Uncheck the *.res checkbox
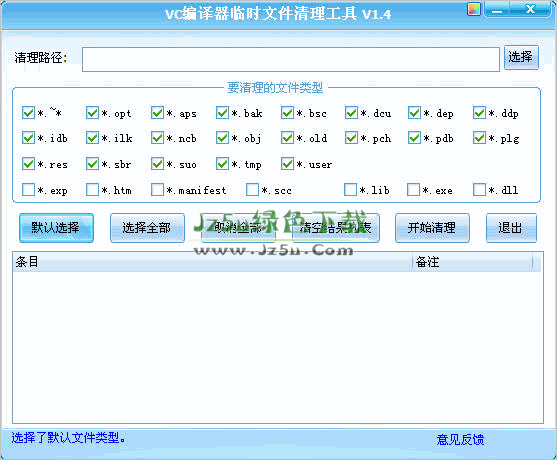557x460 pixels. 28,164
